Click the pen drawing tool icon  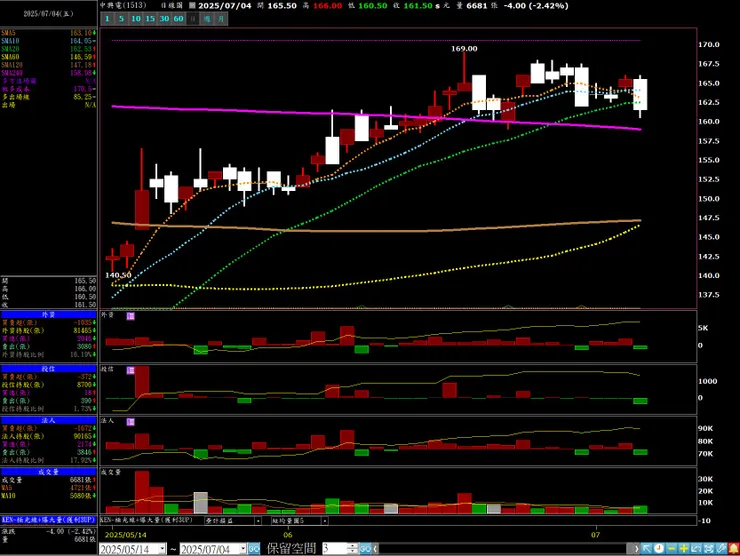click(x=720, y=548)
